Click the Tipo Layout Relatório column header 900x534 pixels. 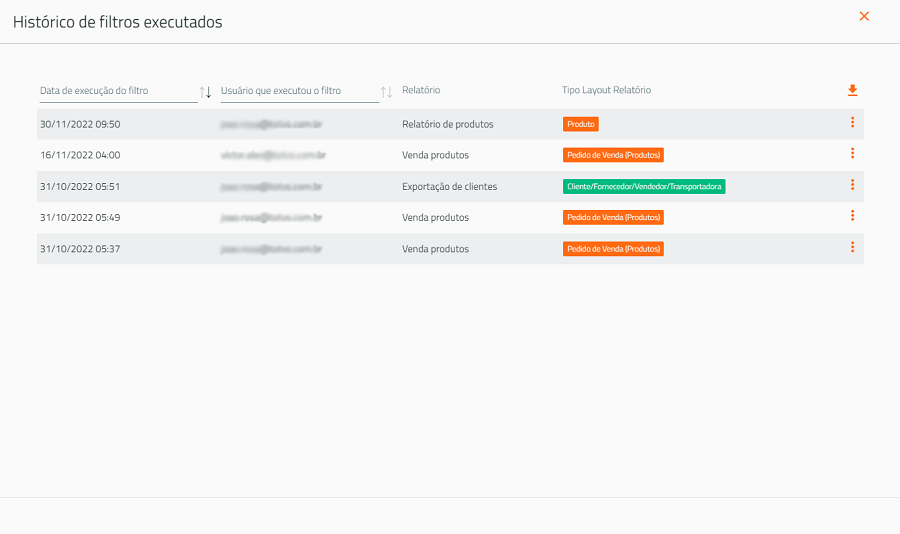pos(606,90)
